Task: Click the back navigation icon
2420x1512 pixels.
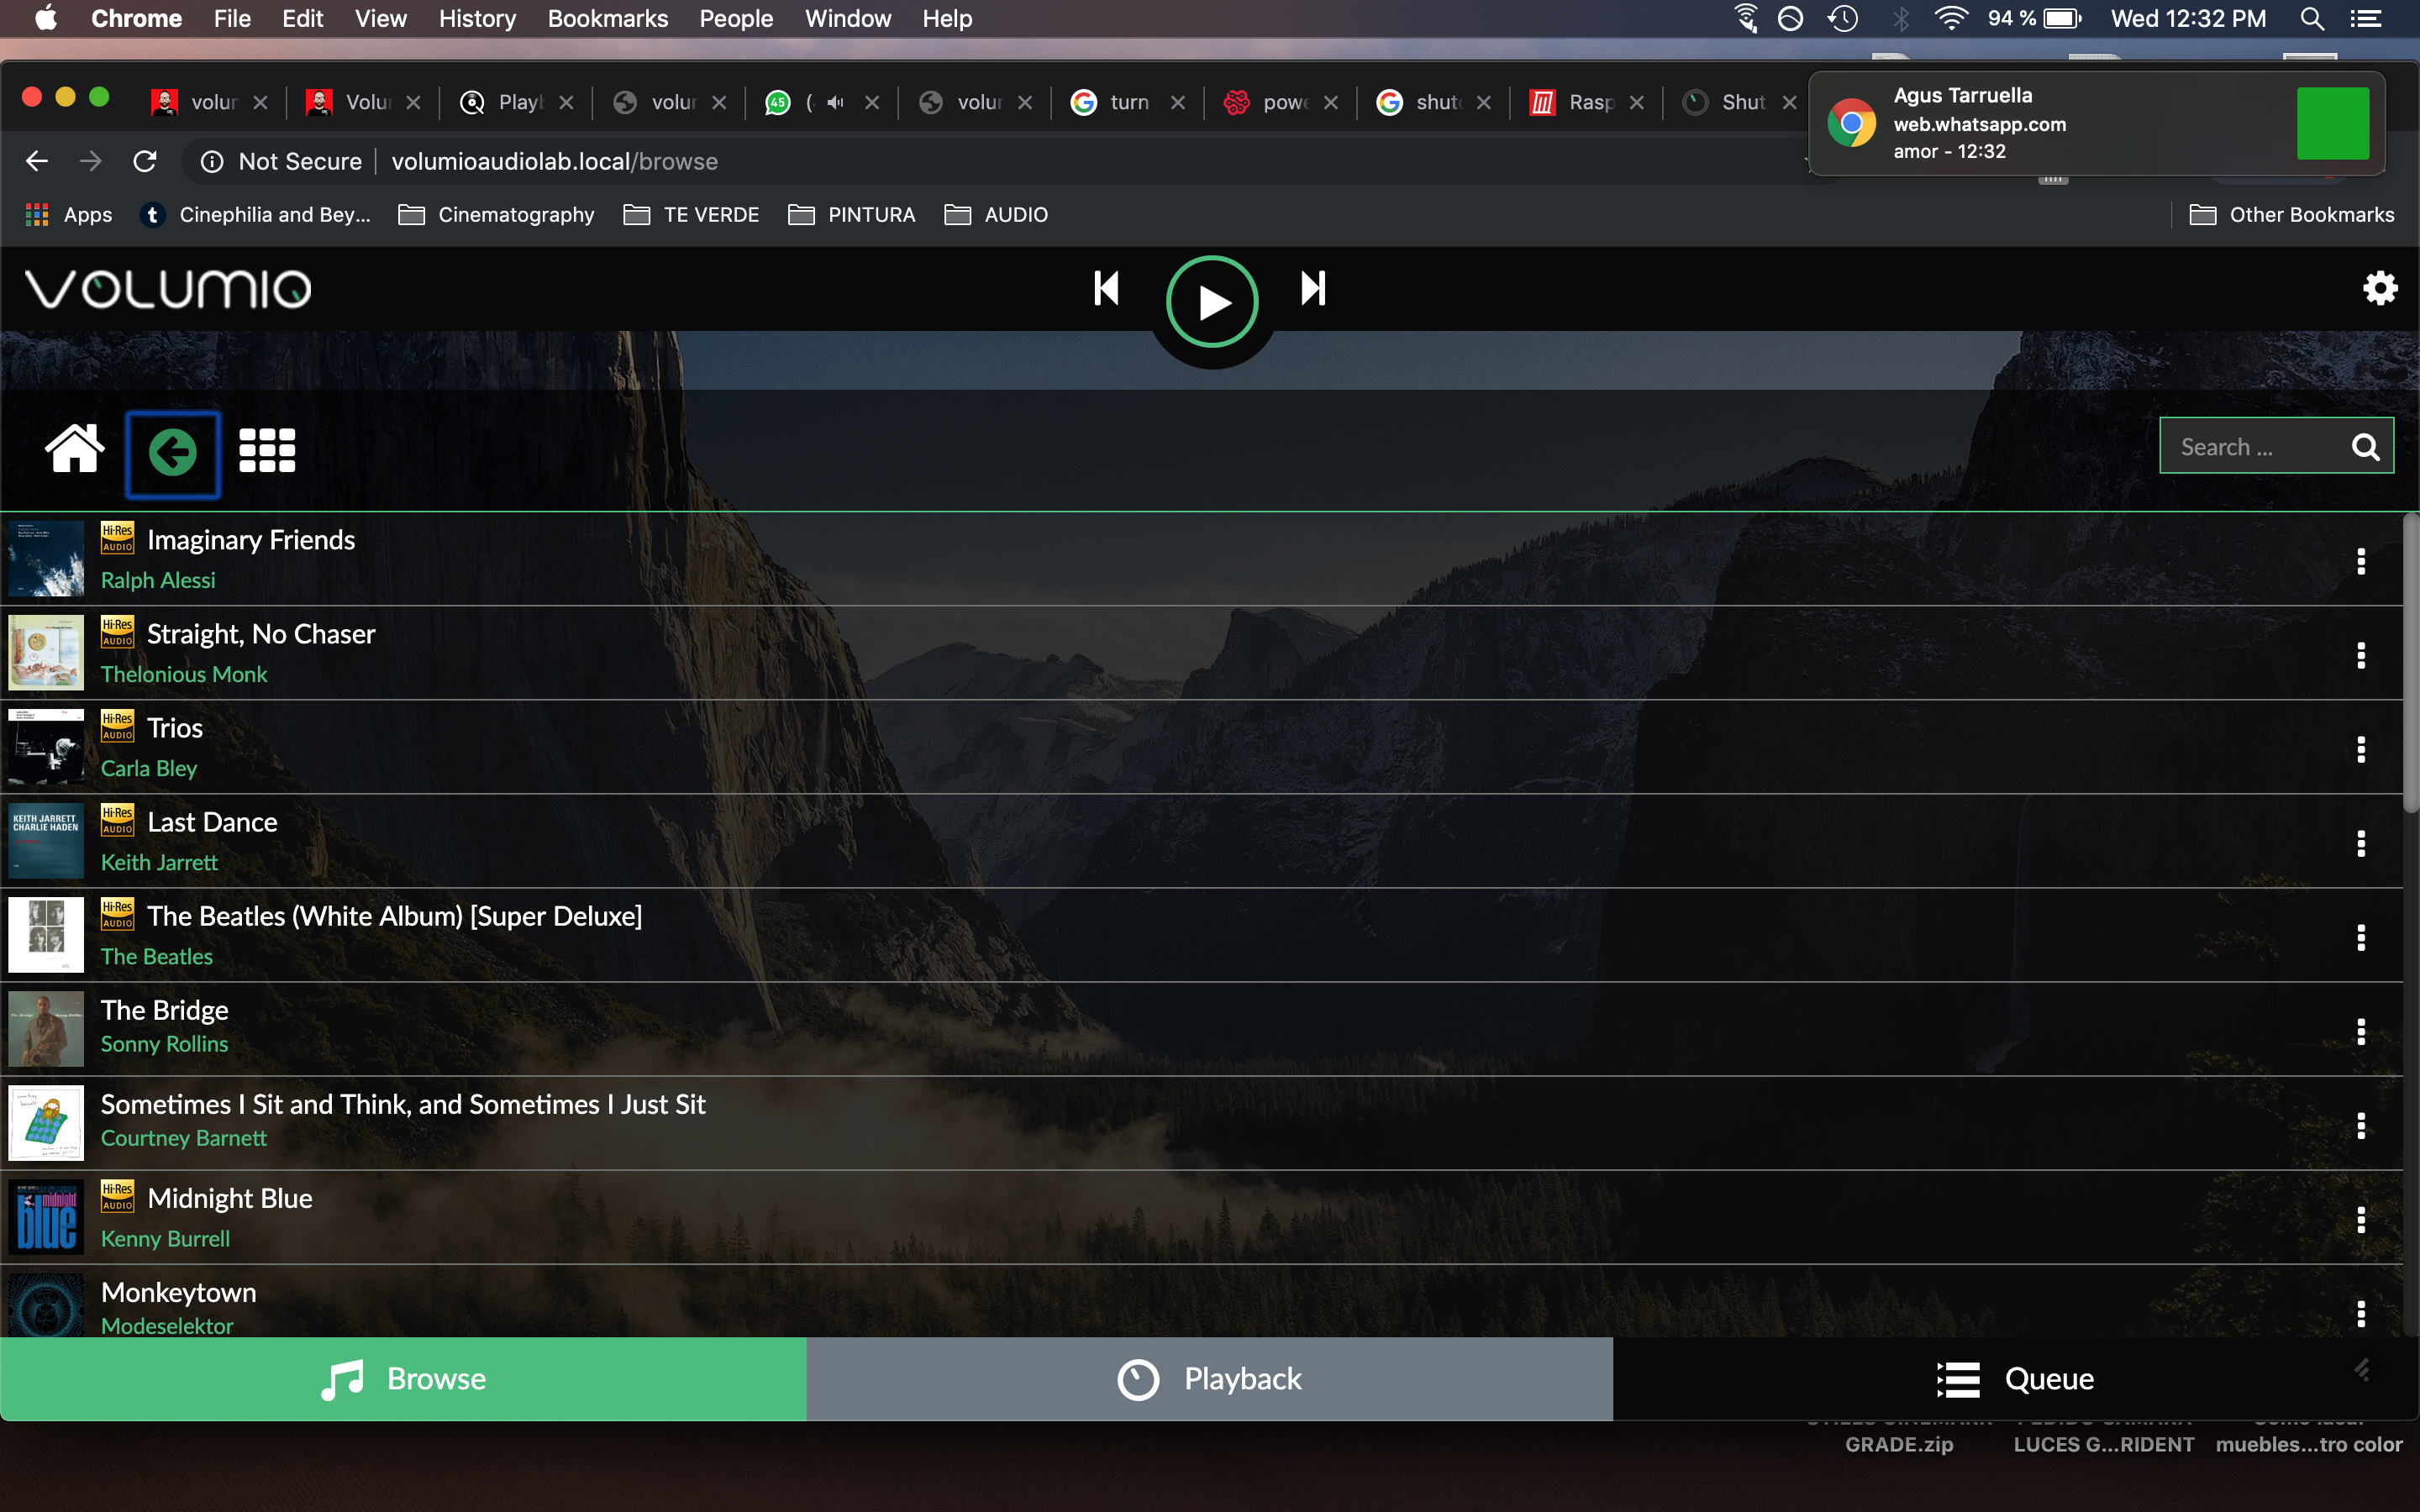Action: point(171,449)
